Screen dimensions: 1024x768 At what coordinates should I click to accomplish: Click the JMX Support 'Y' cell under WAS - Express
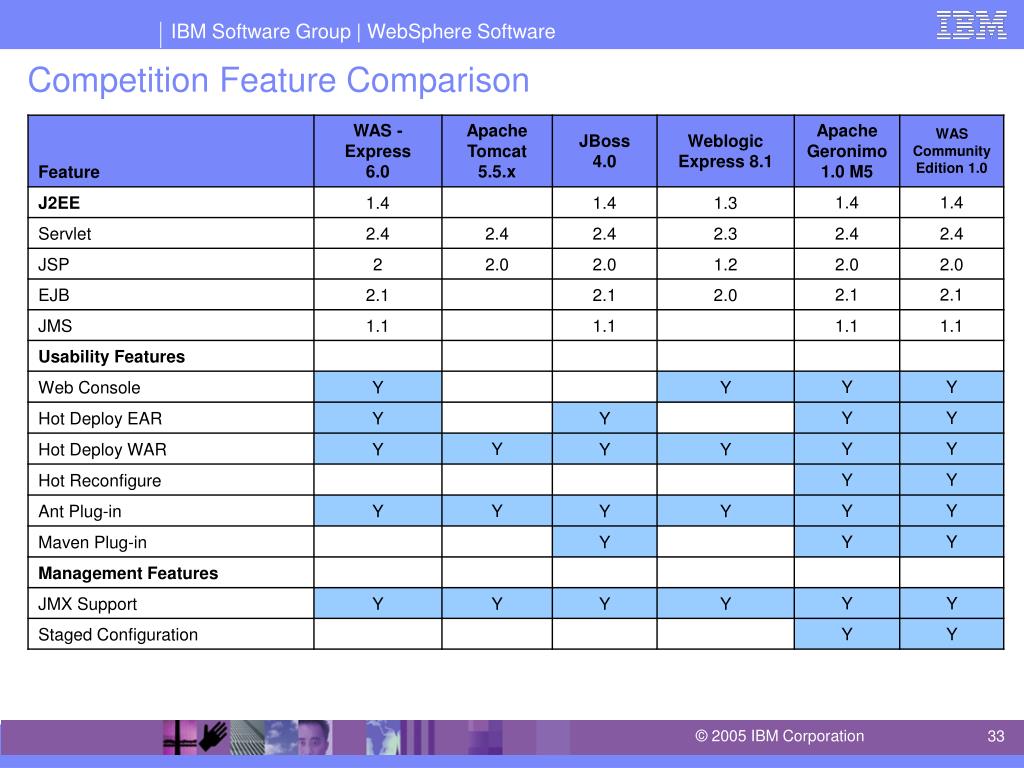377,603
